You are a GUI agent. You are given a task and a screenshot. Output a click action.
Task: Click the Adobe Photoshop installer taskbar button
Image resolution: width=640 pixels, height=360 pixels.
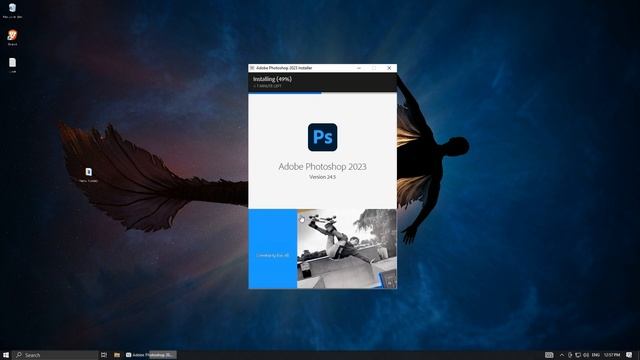coord(150,355)
